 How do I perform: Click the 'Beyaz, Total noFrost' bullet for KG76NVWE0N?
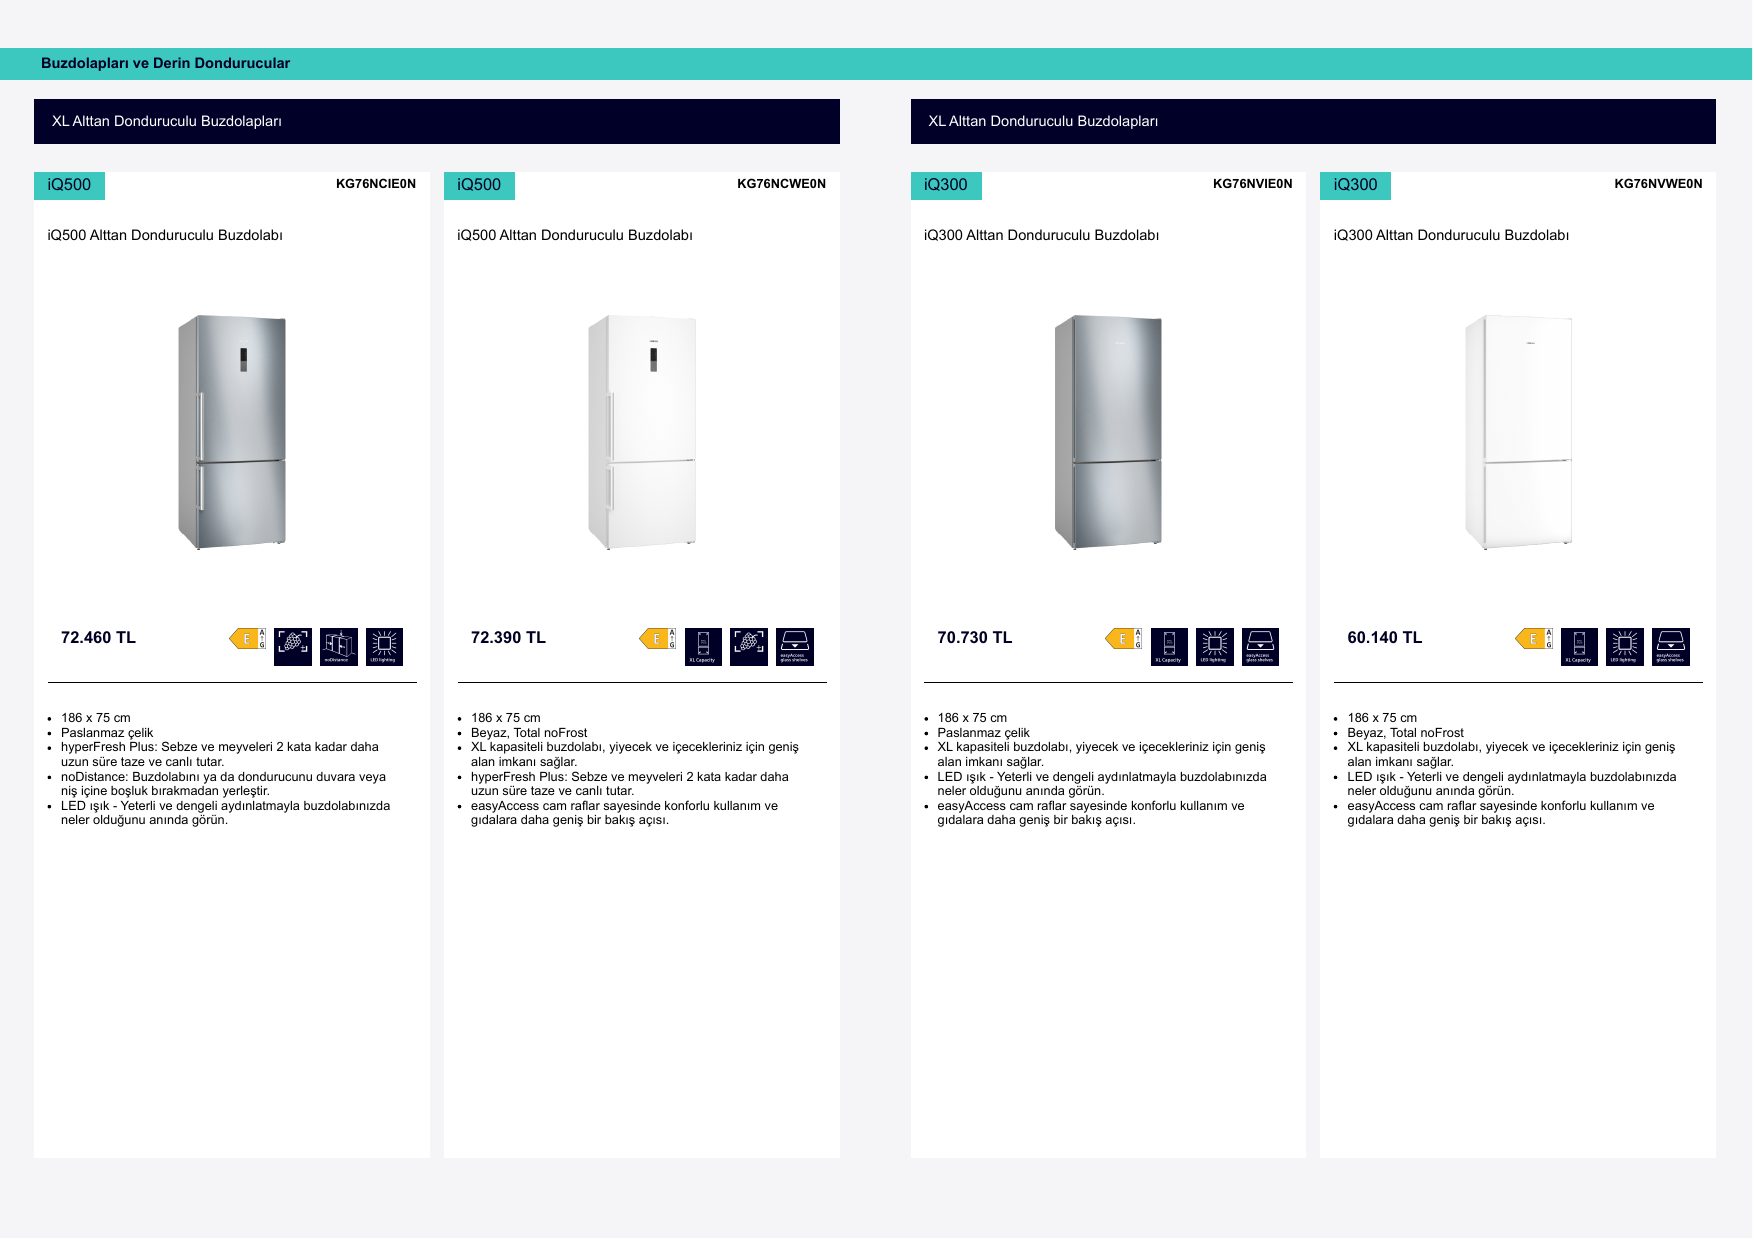(x=1405, y=733)
